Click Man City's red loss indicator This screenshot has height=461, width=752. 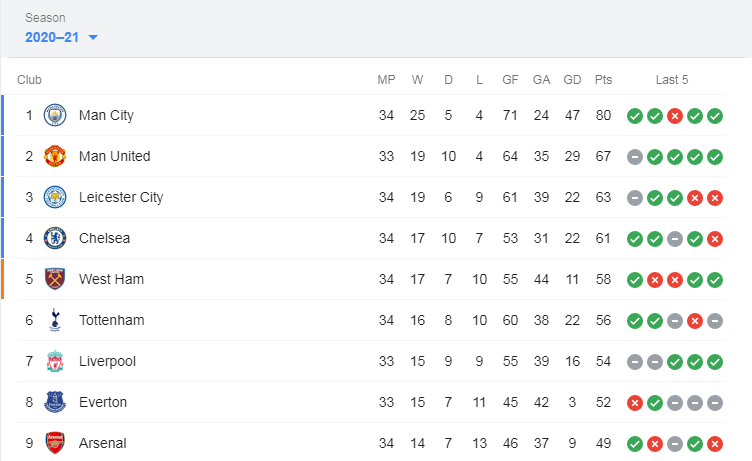click(x=675, y=116)
